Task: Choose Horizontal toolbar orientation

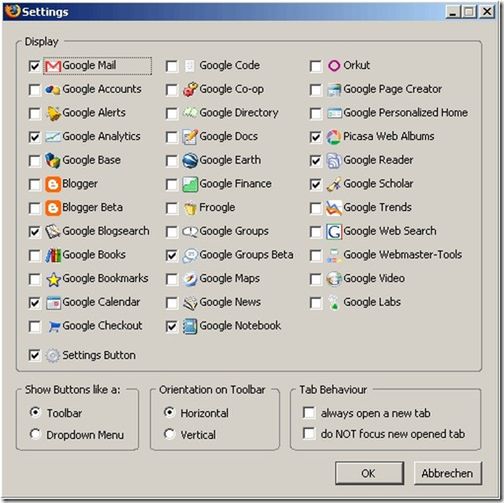Action: coord(169,412)
